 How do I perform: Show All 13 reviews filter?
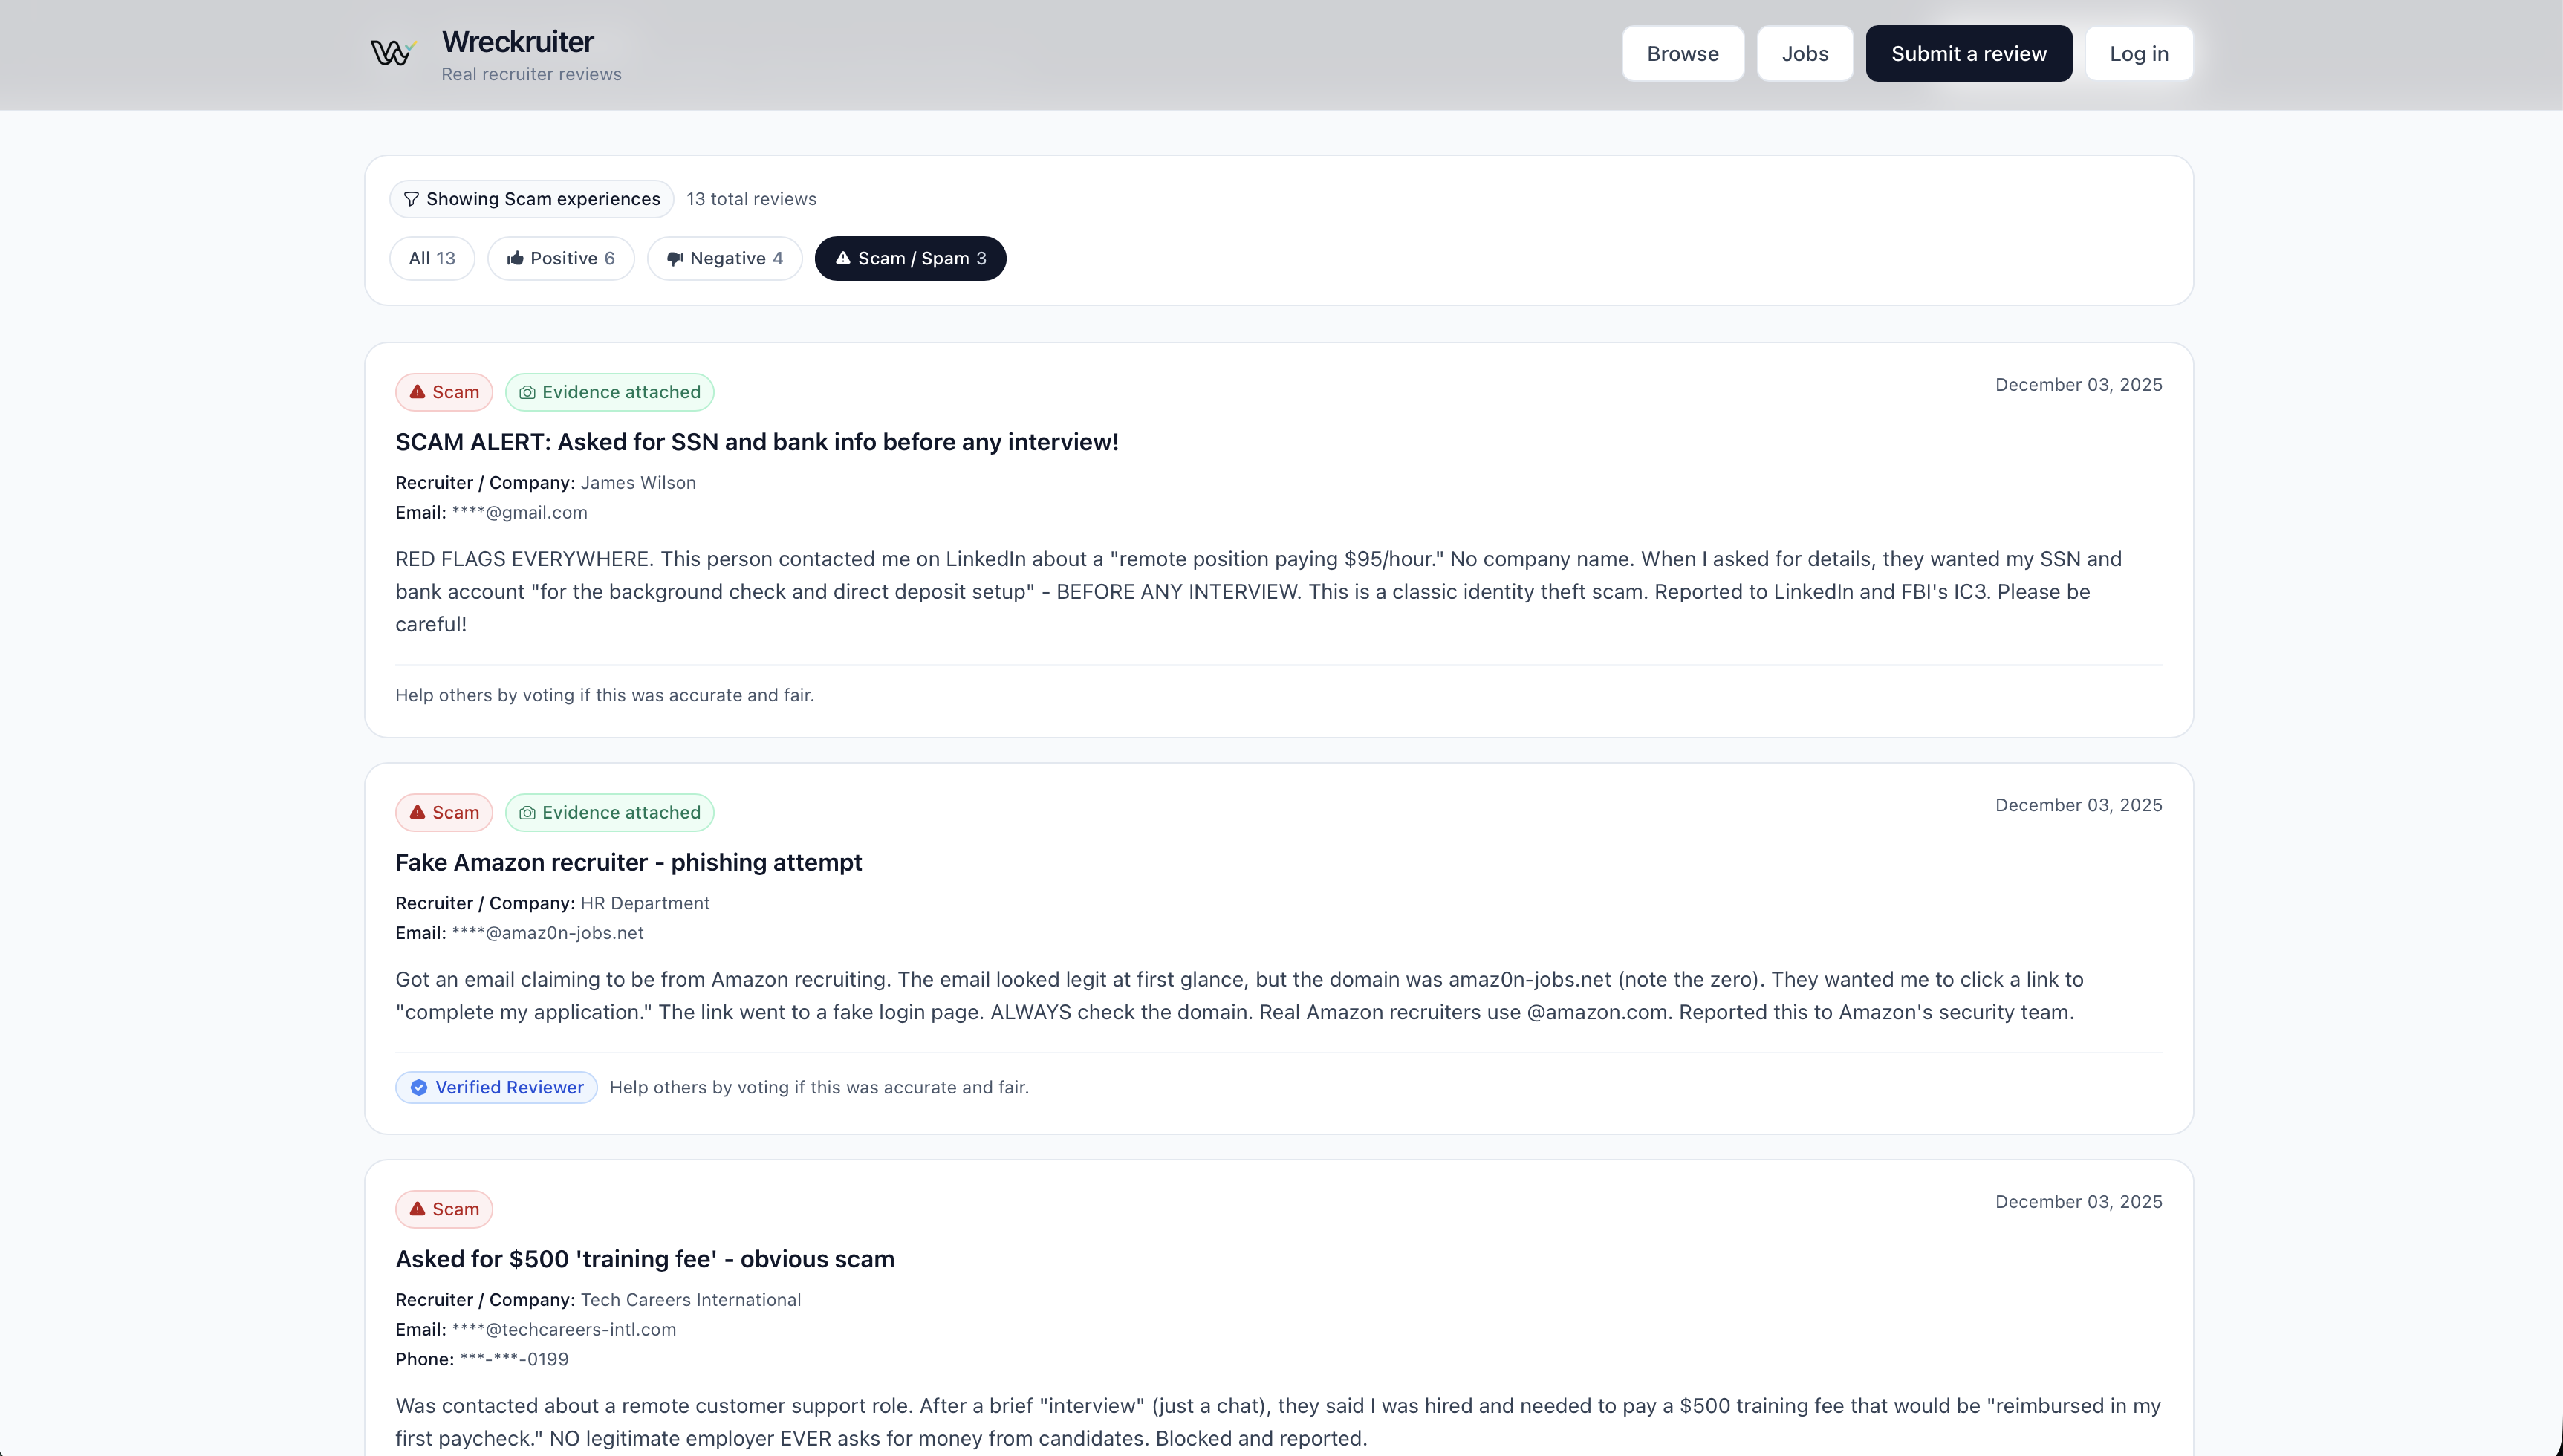click(x=431, y=259)
